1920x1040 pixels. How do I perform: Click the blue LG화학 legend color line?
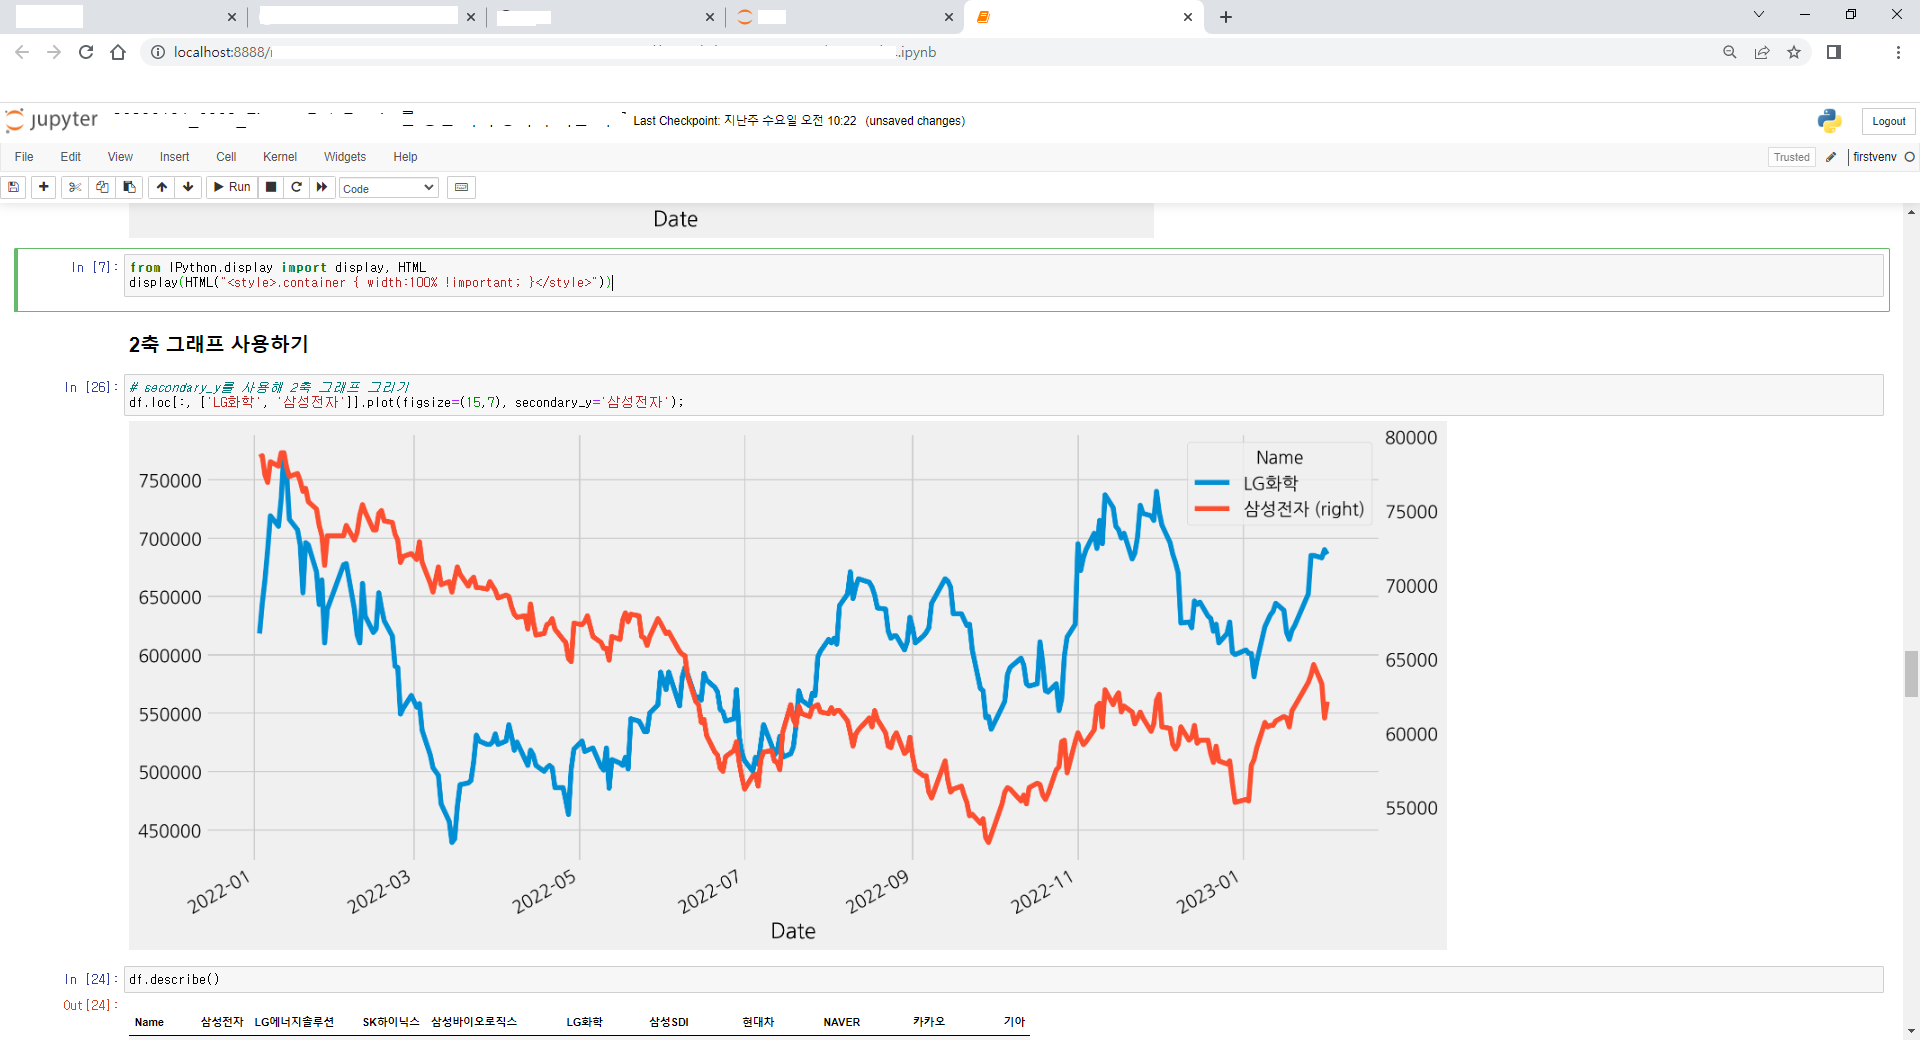coord(1212,483)
